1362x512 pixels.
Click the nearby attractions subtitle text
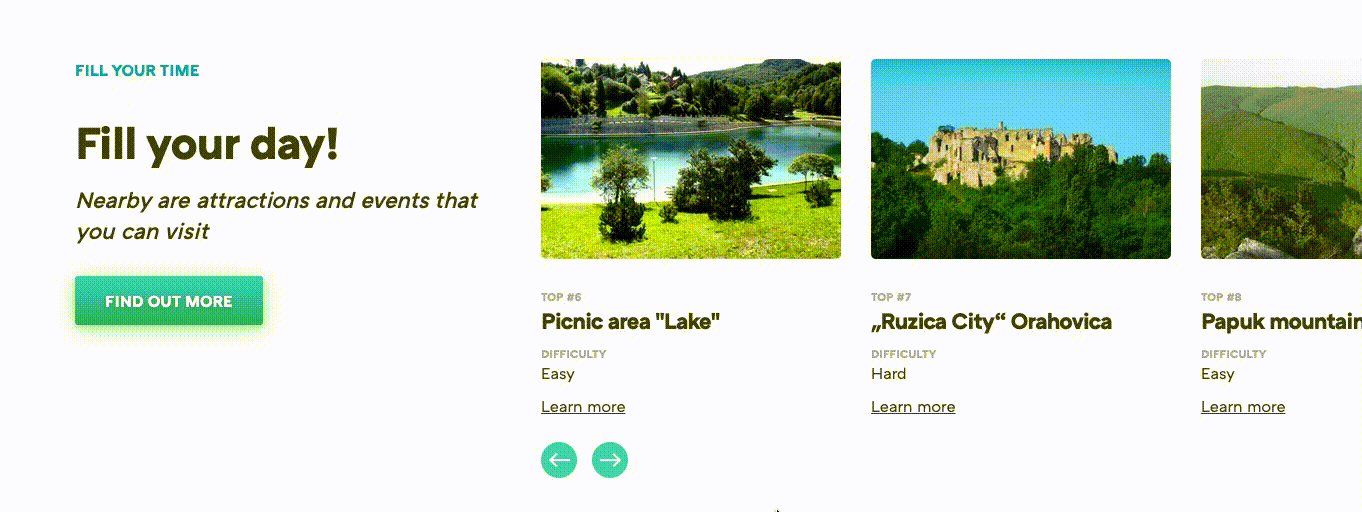tap(277, 216)
